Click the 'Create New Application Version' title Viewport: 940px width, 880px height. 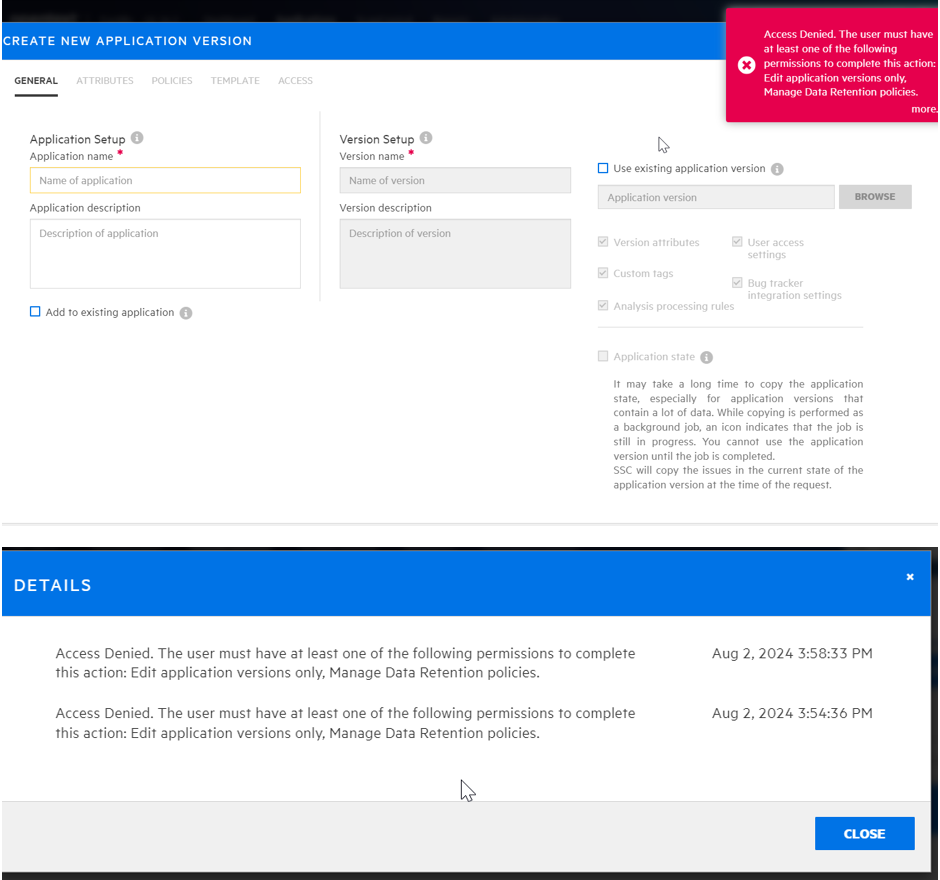click(128, 41)
